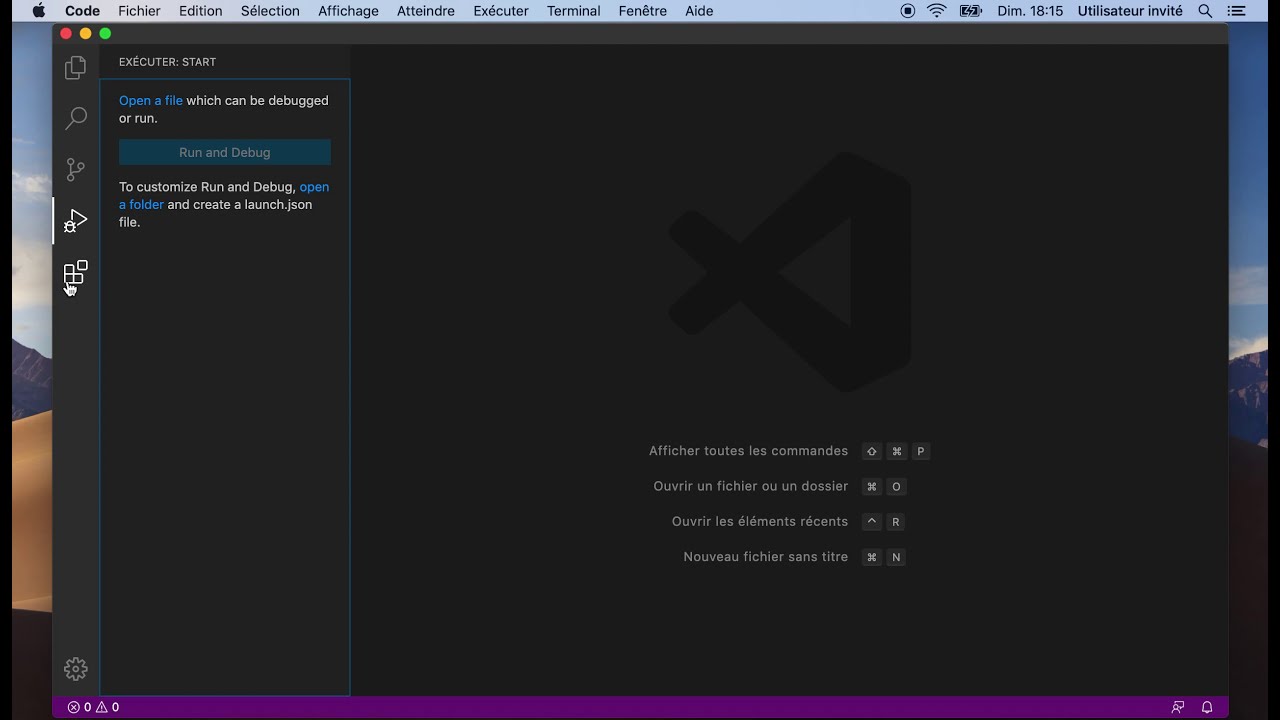
Task: Open the Fichier menu
Action: pos(139,11)
